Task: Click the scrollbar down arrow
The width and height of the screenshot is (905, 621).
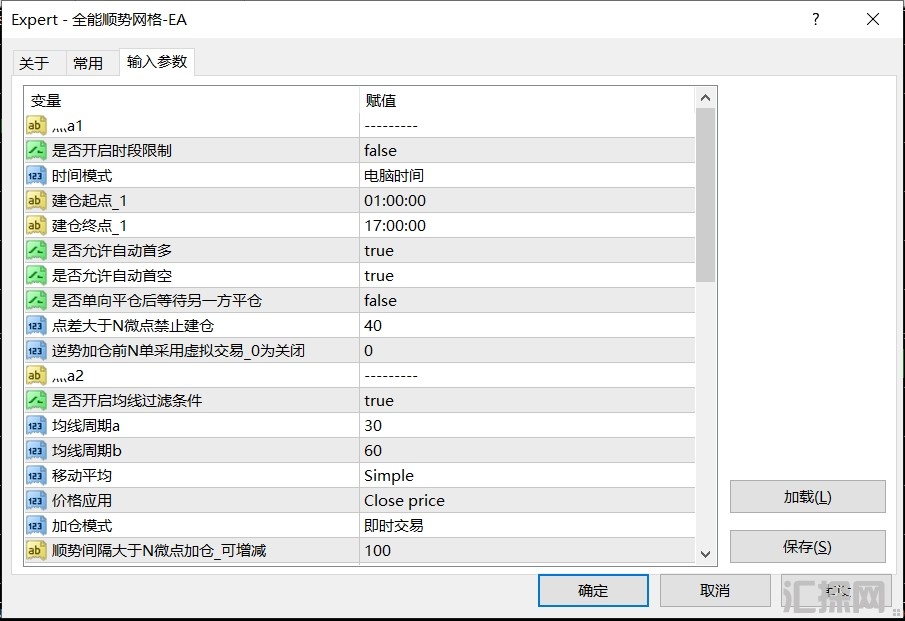Action: click(x=706, y=554)
